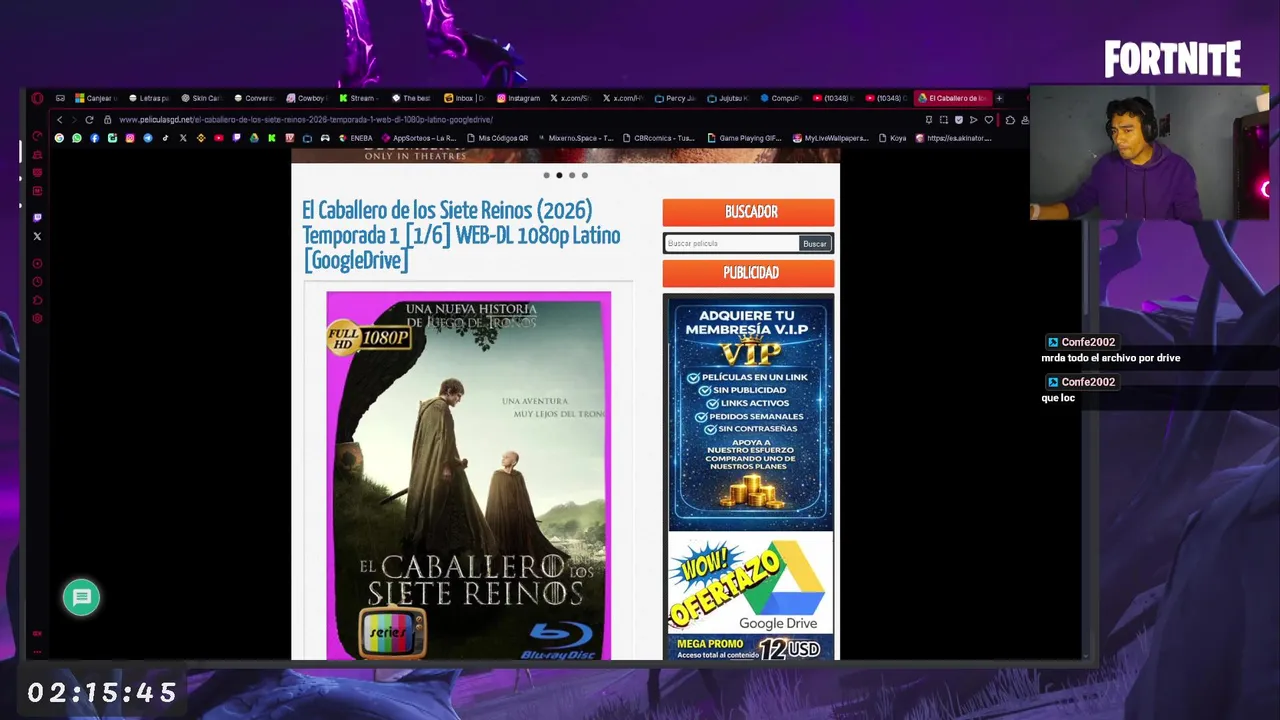The height and width of the screenshot is (720, 1280).
Task: Open player icon in Opera sidebar
Action: [37, 263]
